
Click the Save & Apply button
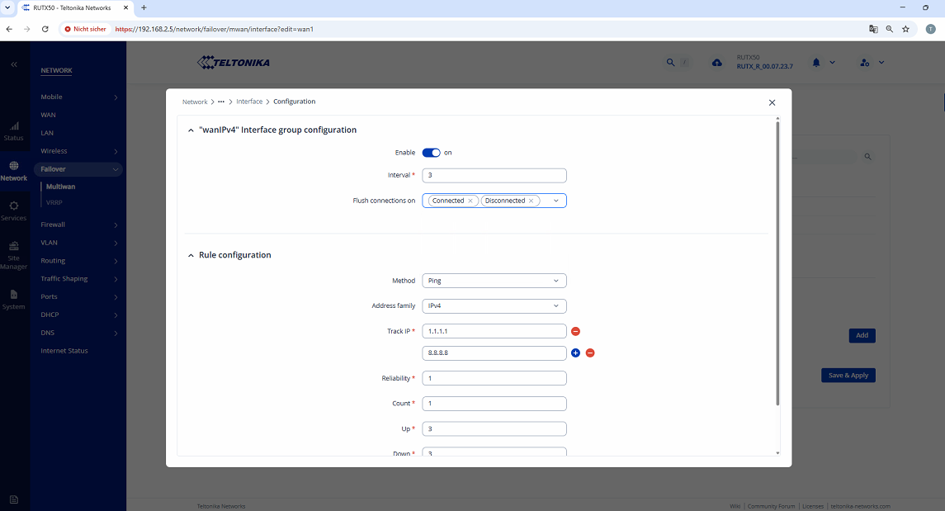point(848,375)
